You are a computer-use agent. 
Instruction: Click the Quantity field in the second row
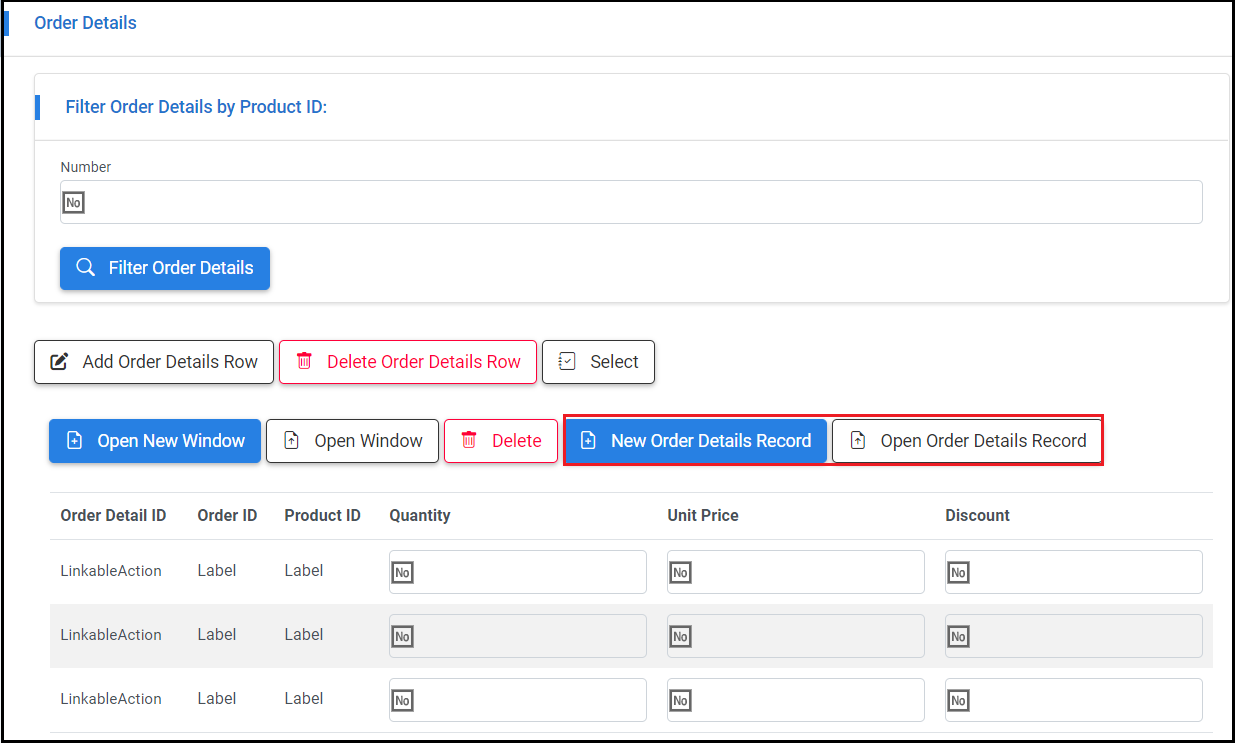coord(518,636)
